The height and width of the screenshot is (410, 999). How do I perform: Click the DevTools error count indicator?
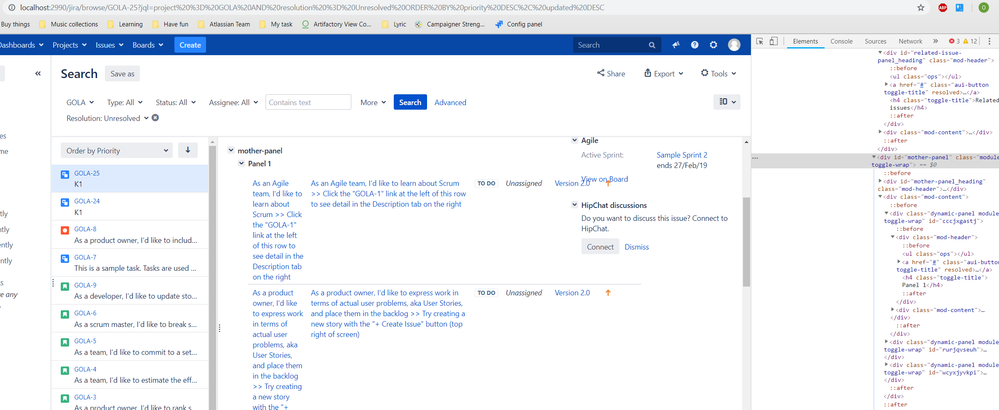click(956, 41)
